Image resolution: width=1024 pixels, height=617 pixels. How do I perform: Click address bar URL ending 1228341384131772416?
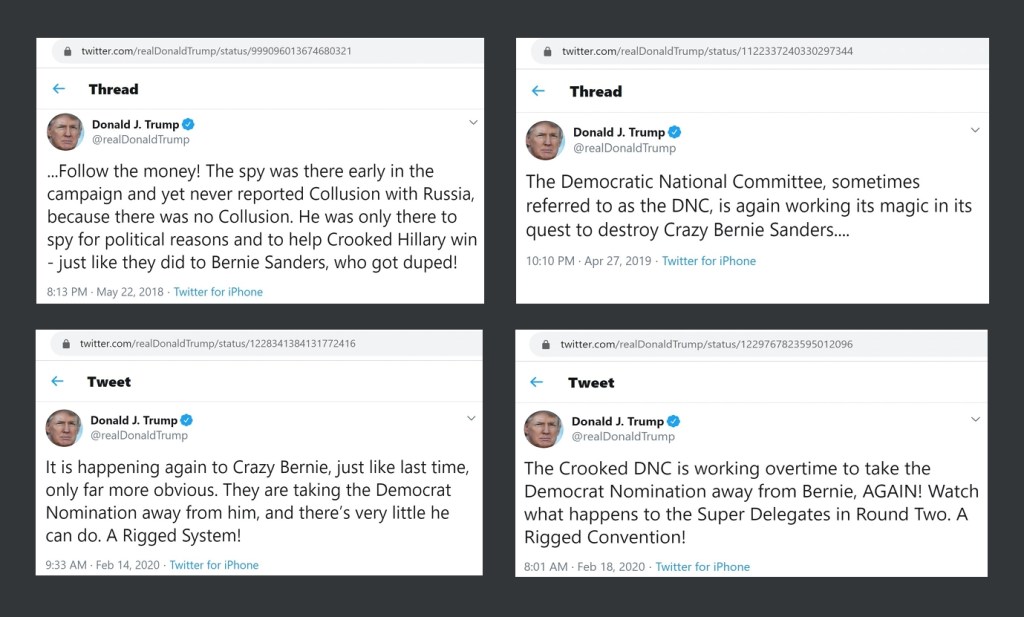click(x=218, y=344)
